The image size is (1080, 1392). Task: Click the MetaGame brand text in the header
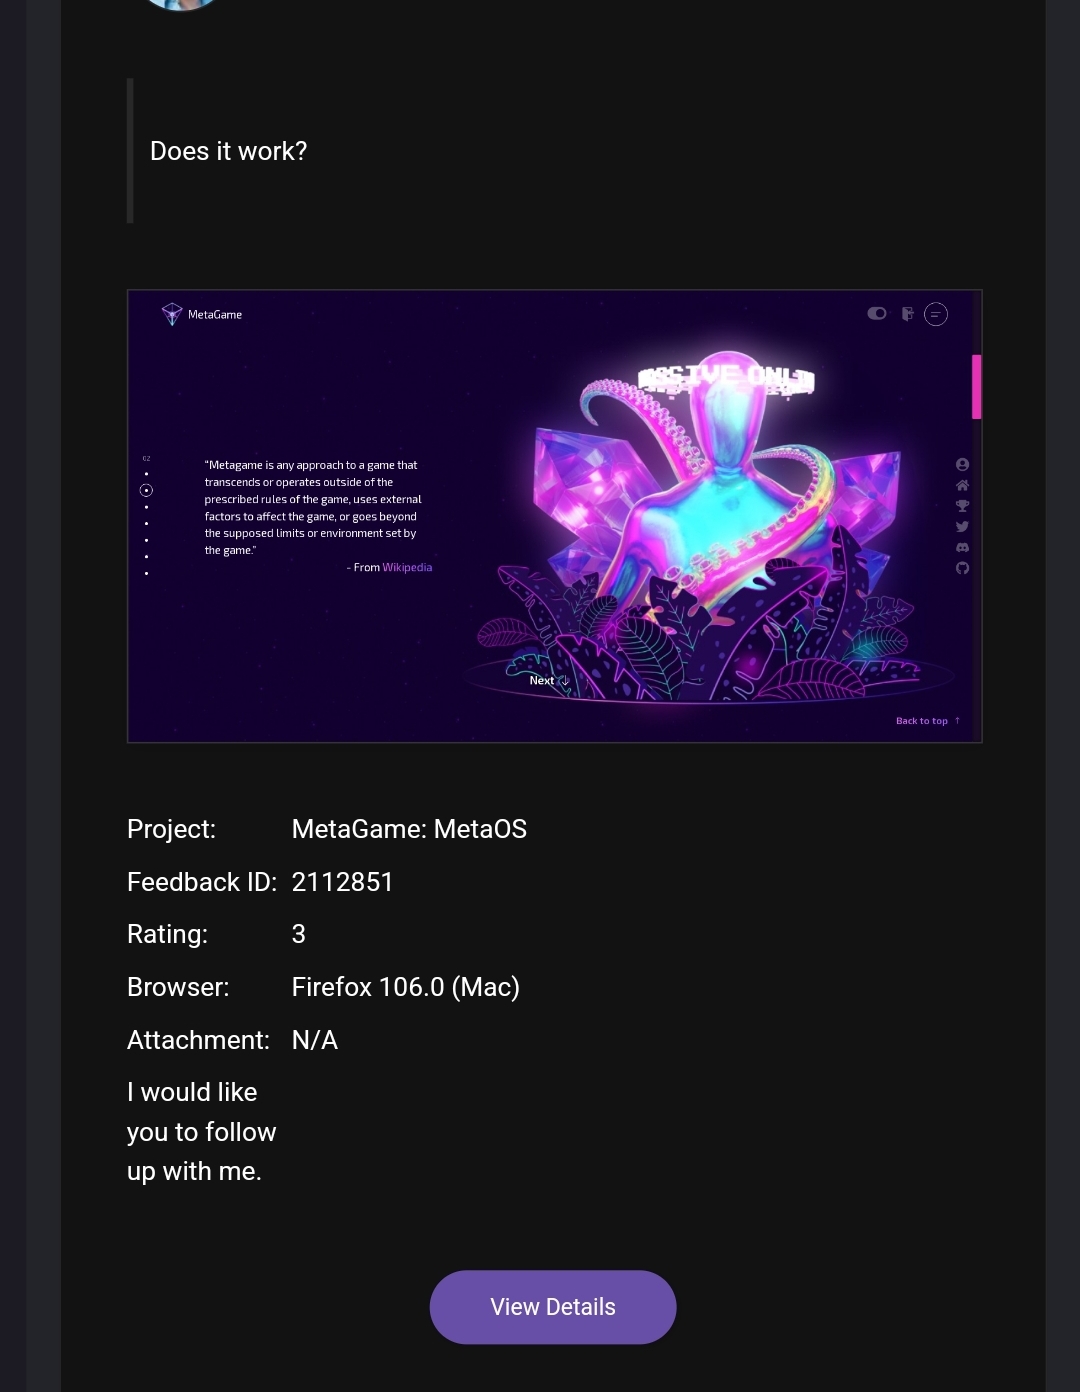[x=215, y=314]
